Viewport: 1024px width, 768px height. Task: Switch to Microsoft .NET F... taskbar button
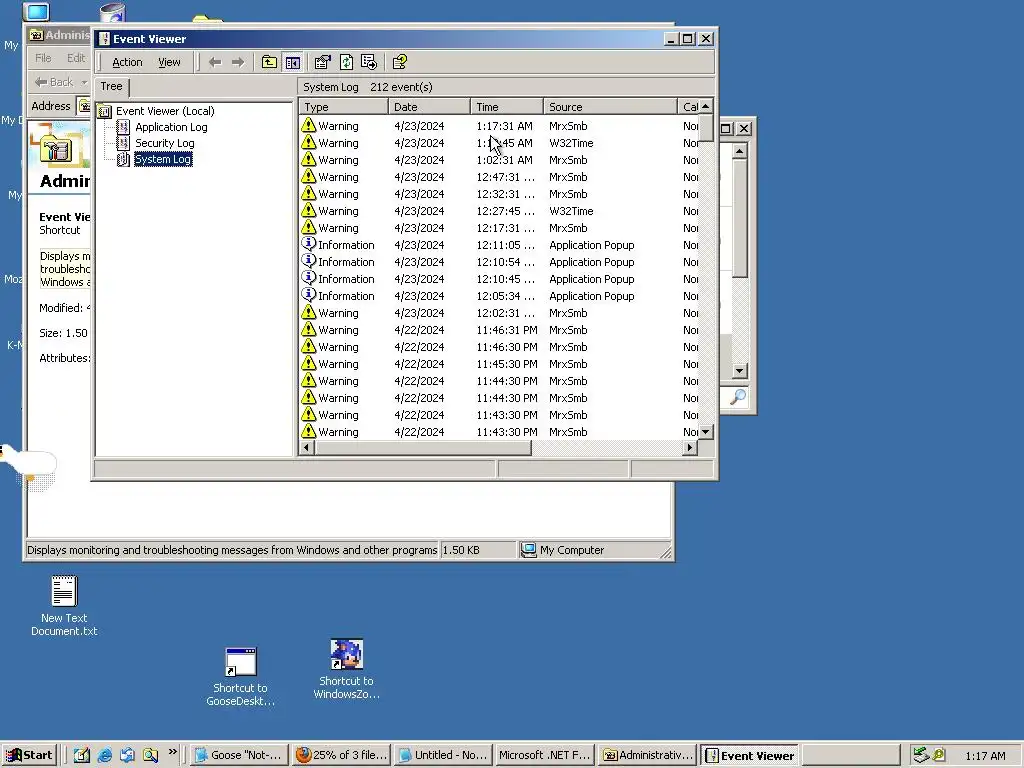click(544, 755)
